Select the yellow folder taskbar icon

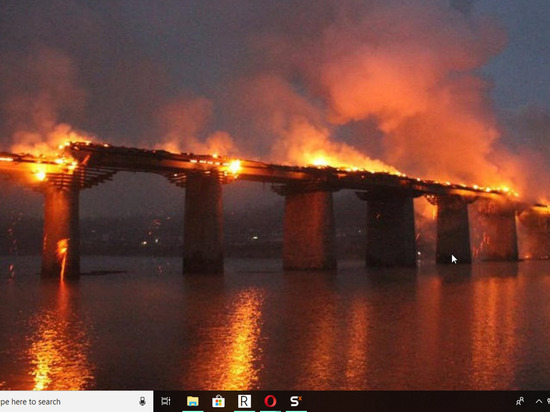193,401
